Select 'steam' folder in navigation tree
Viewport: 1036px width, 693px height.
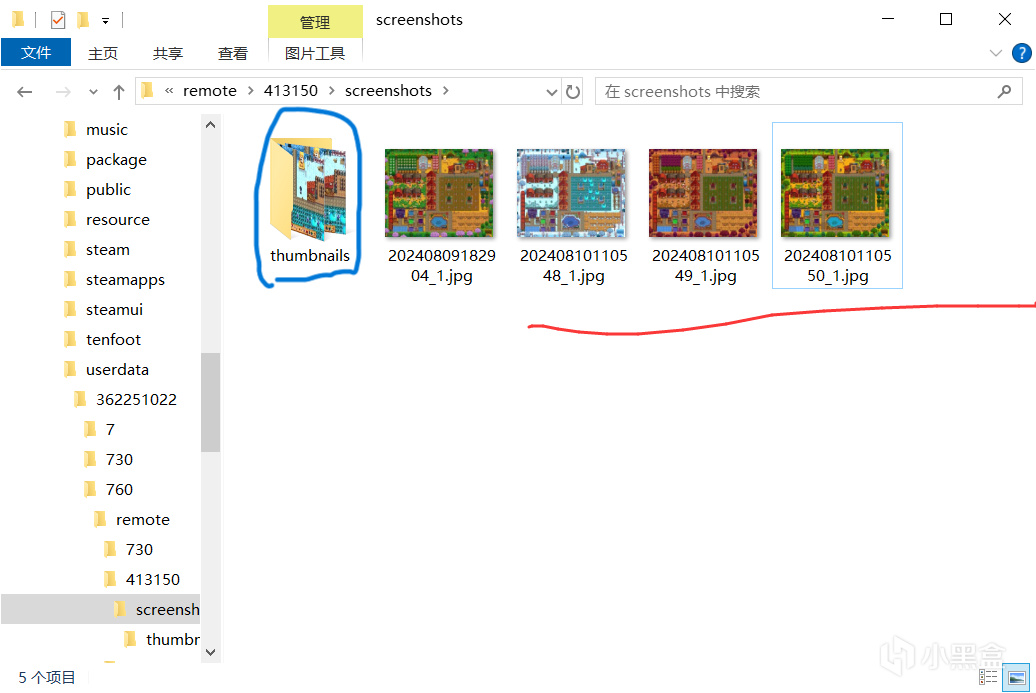click(x=108, y=250)
